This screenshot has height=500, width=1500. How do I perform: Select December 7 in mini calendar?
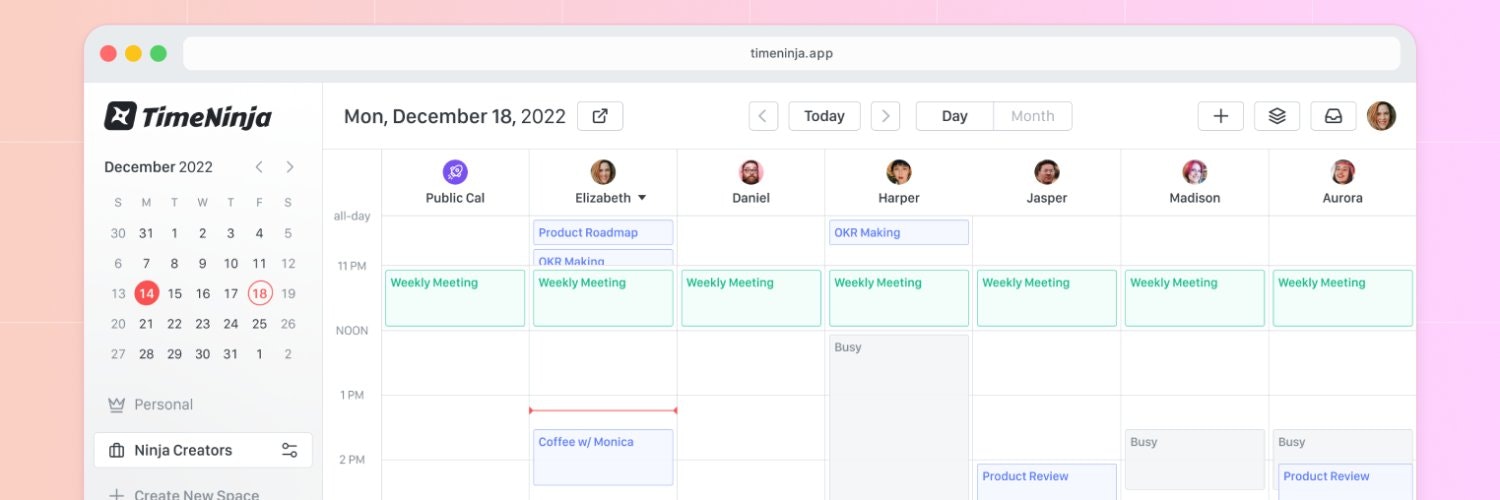(146, 264)
